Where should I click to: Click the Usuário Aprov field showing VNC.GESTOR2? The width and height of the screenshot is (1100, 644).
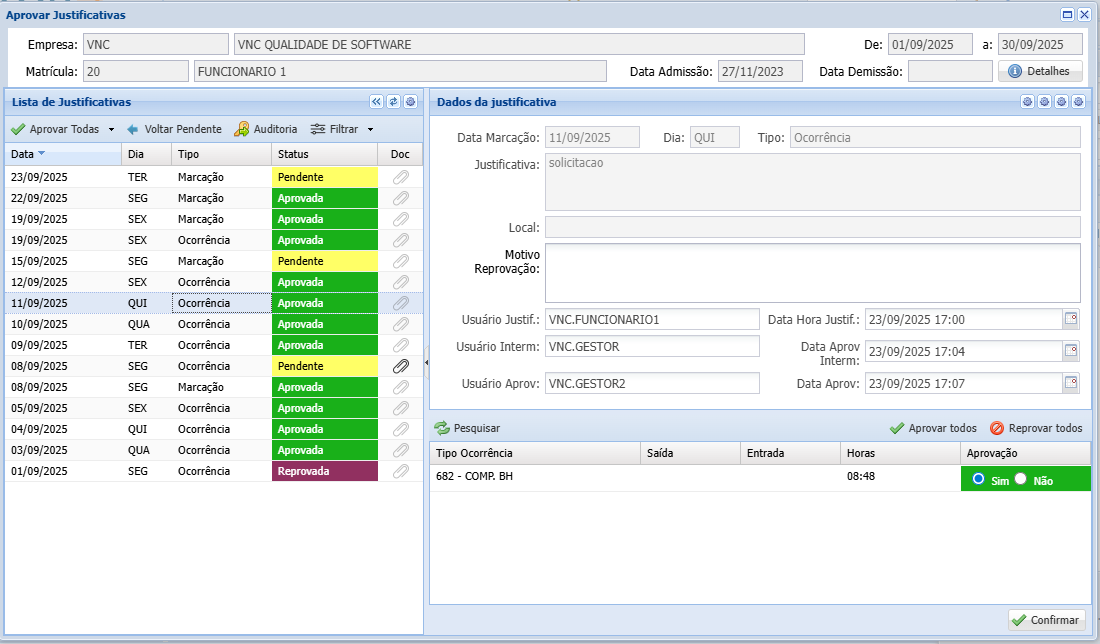[x=652, y=383]
